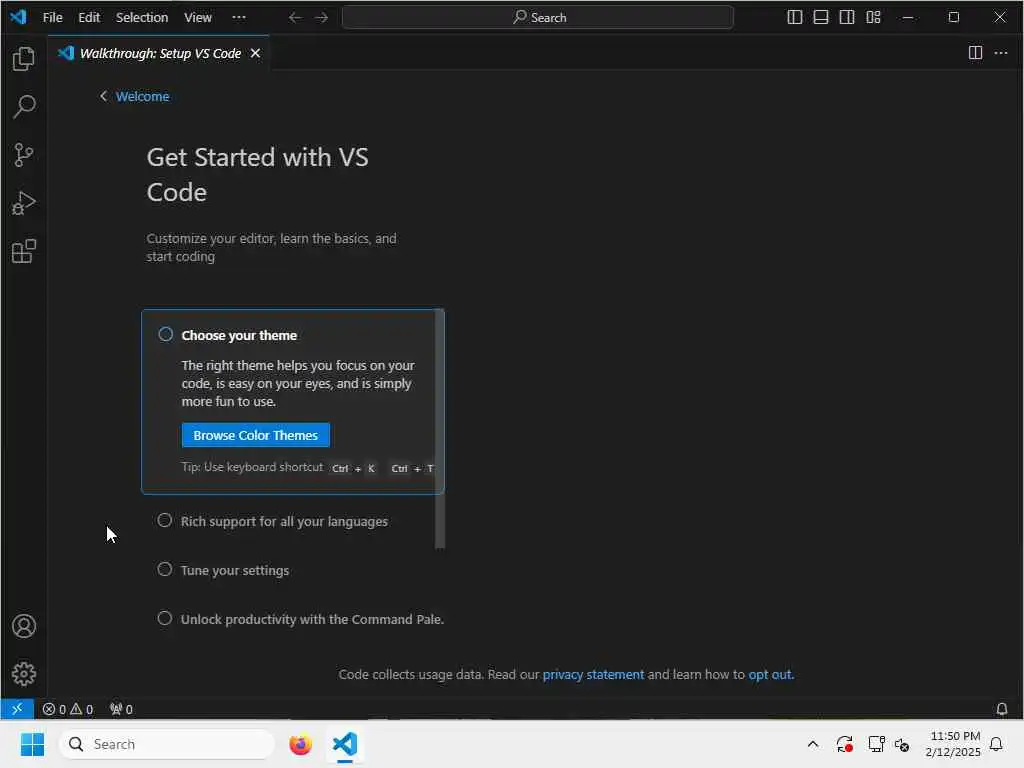Click VS Code icon in the taskbar
The height and width of the screenshot is (768, 1024).
click(x=345, y=744)
